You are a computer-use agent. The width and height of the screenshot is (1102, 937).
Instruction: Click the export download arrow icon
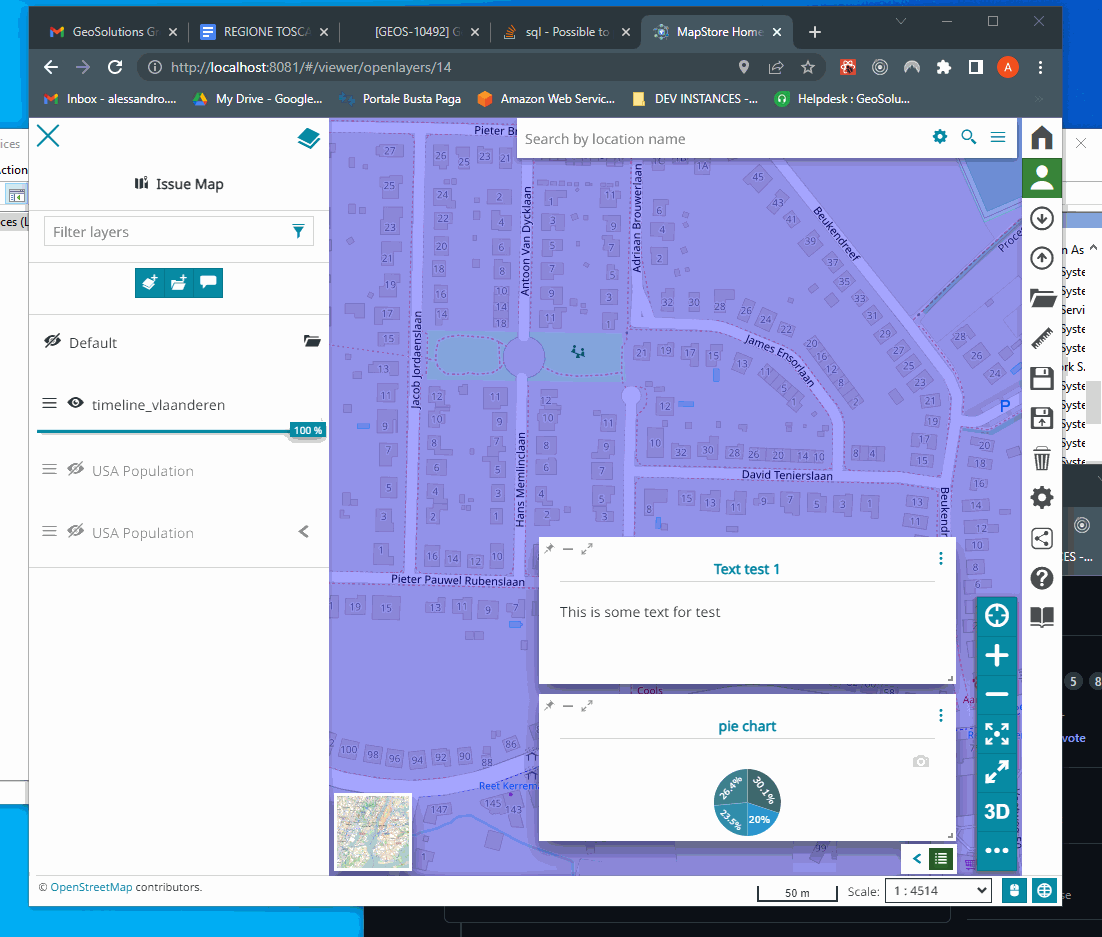tap(1042, 219)
